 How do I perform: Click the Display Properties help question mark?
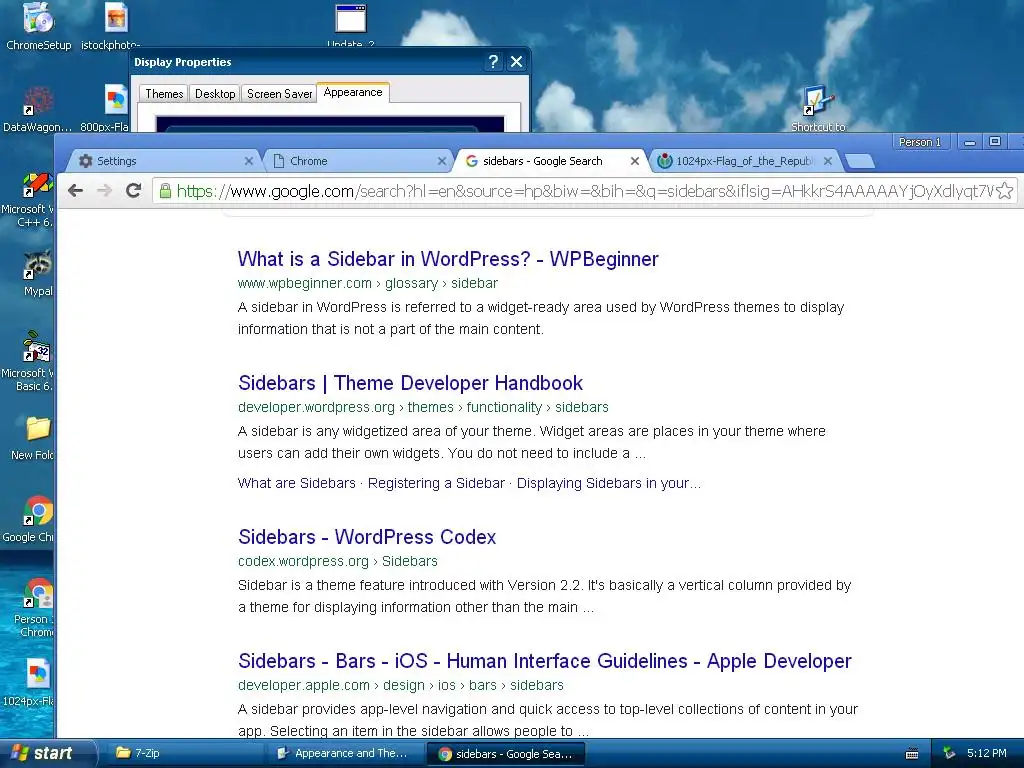[493, 62]
